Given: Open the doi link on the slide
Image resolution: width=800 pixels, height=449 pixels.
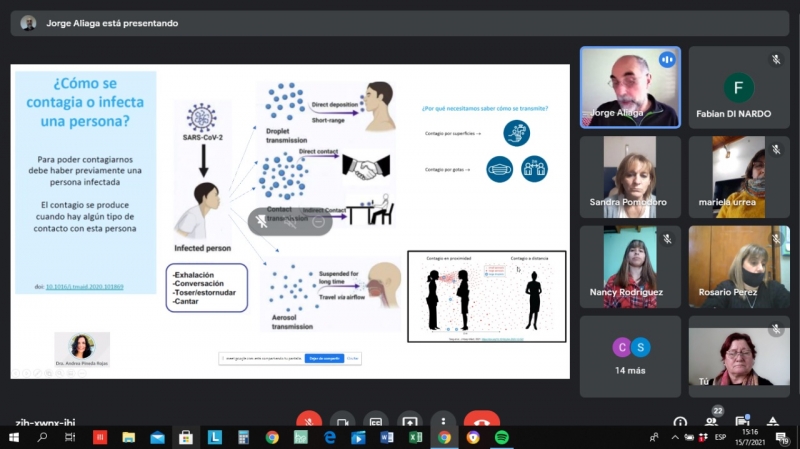Looking at the screenshot, I should (x=85, y=287).
